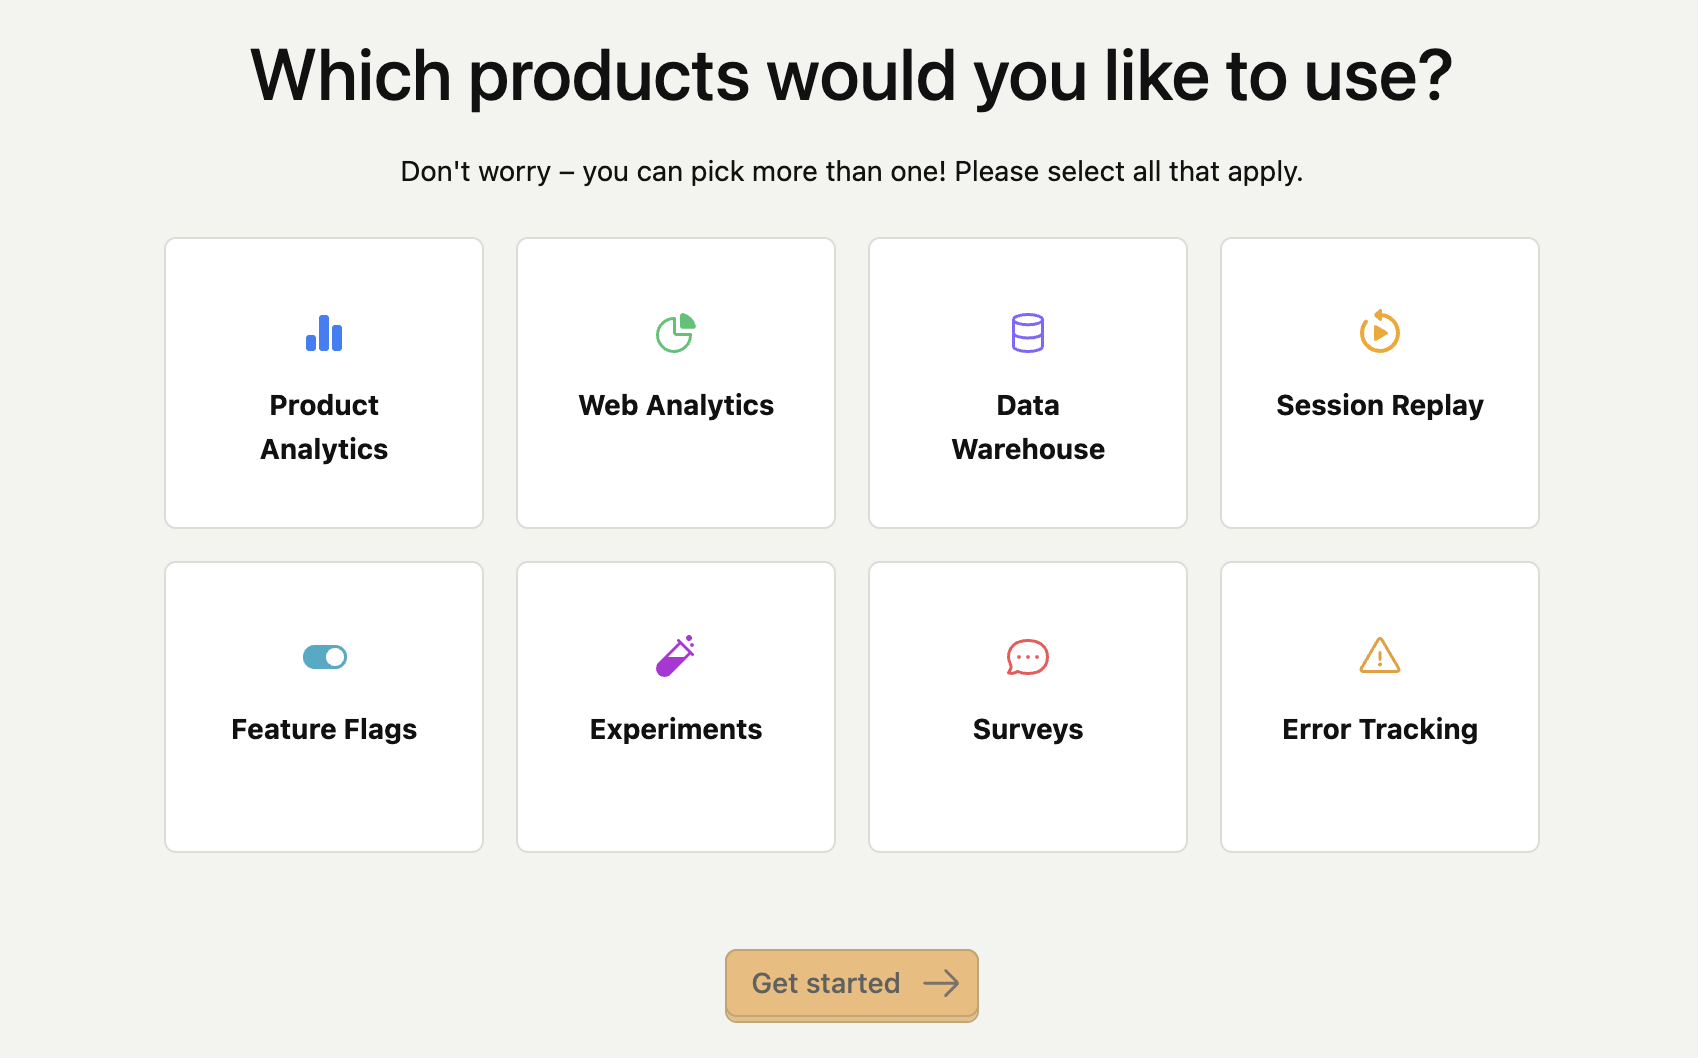The image size is (1698, 1058).
Task: Select the Experiments card
Action: [676, 706]
